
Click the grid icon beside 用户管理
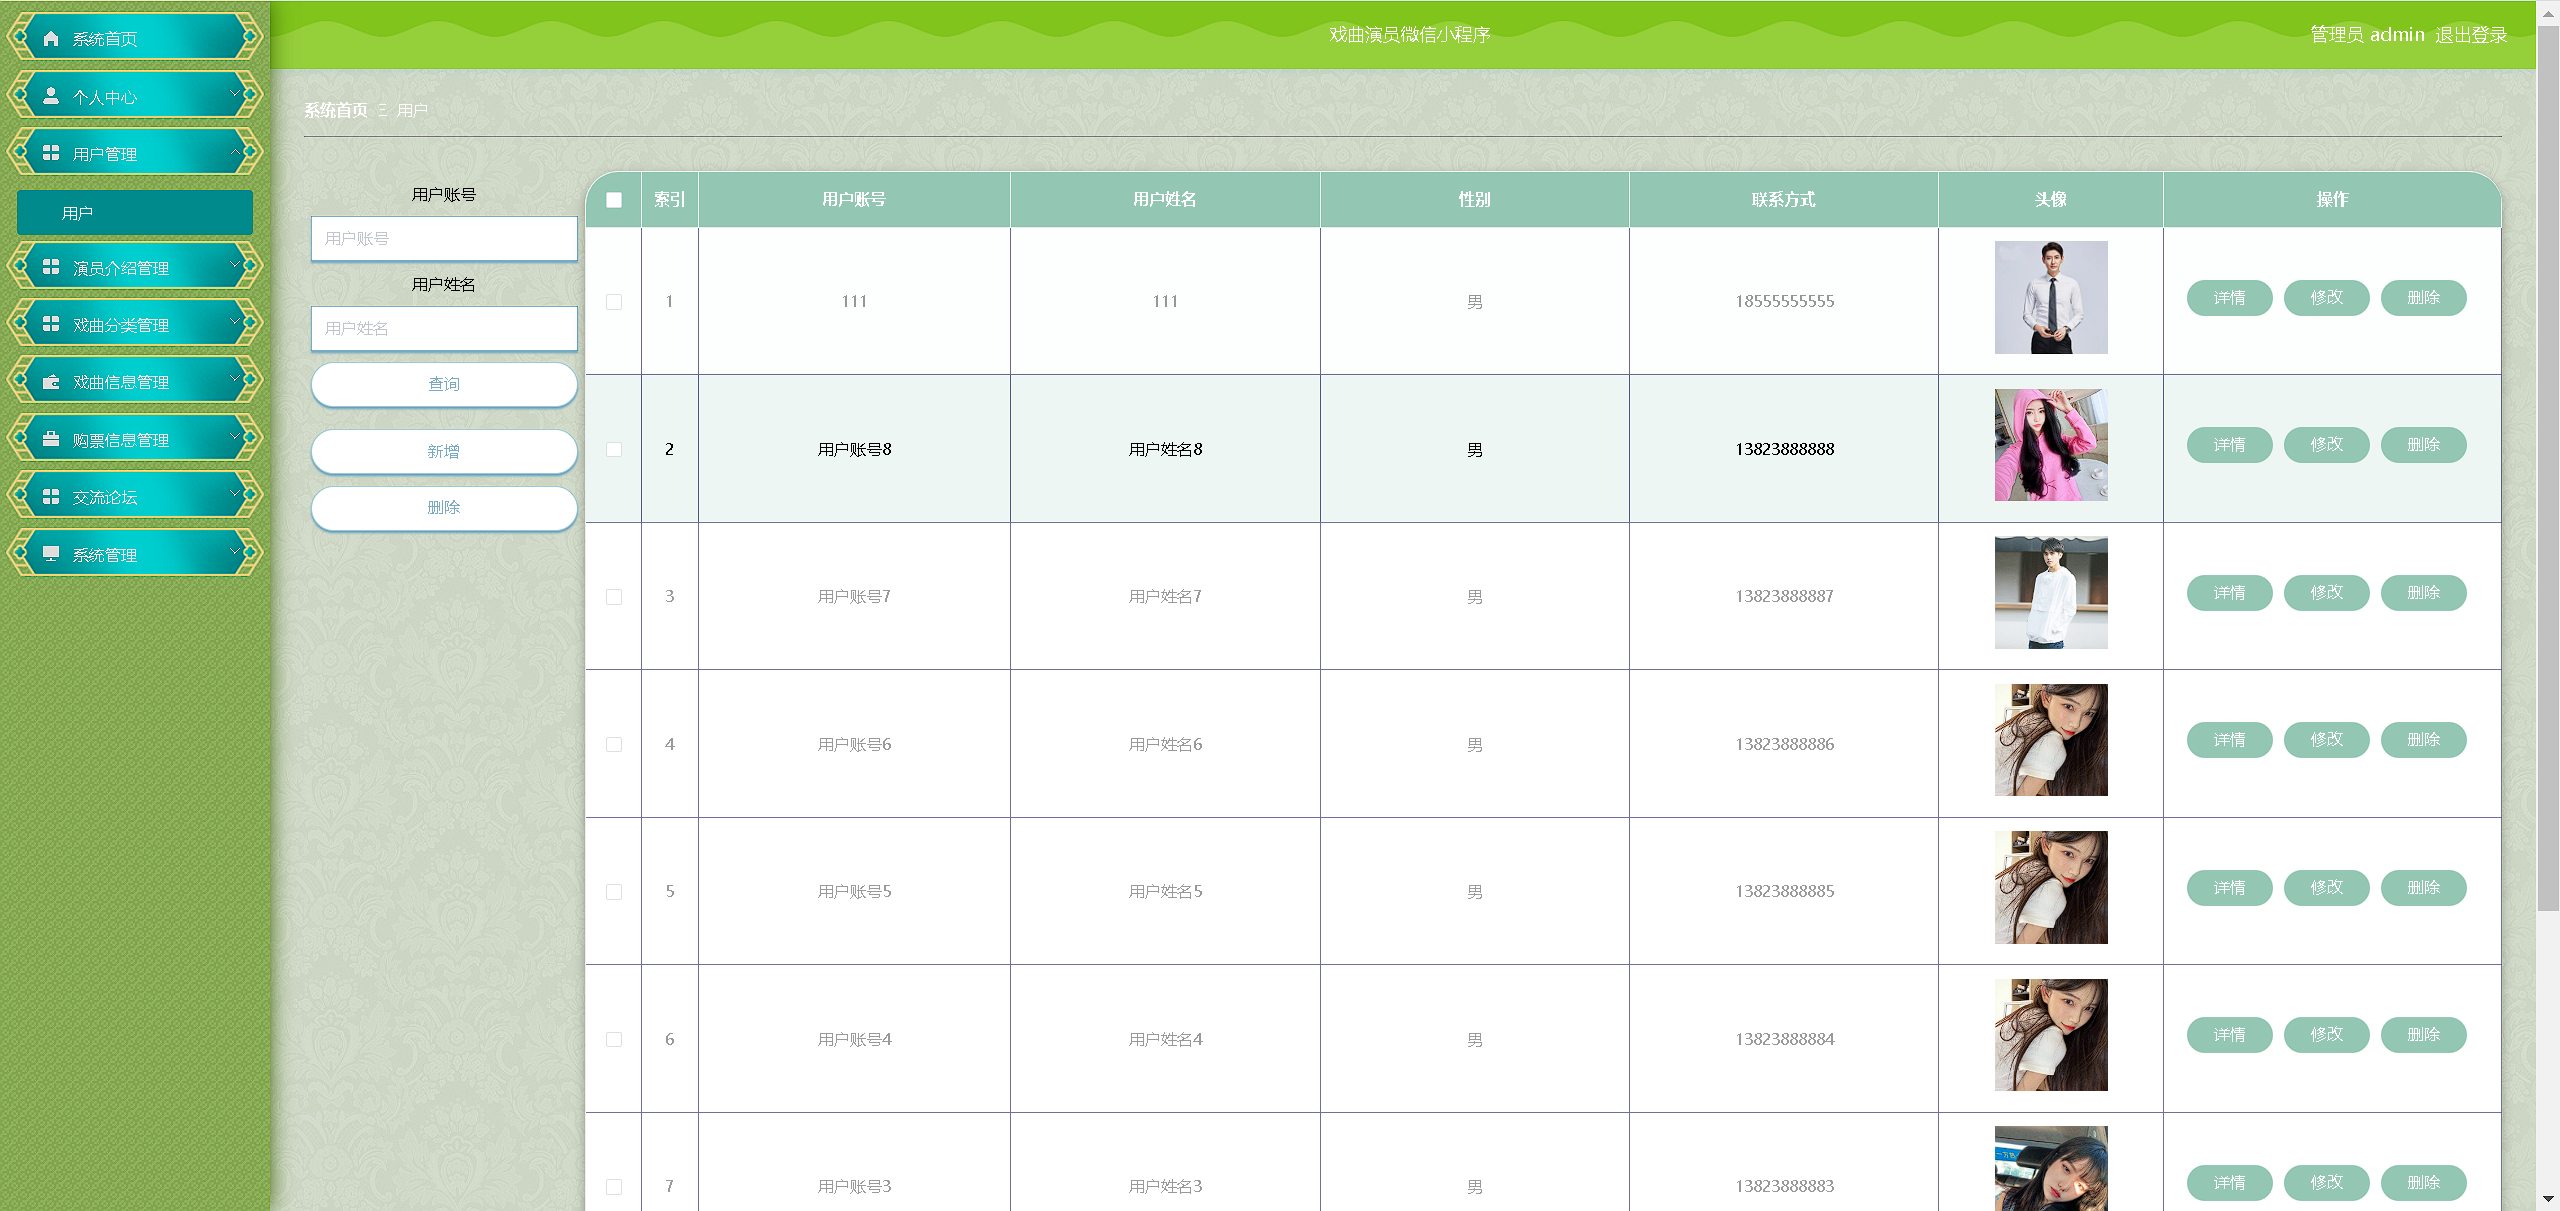pos(51,153)
